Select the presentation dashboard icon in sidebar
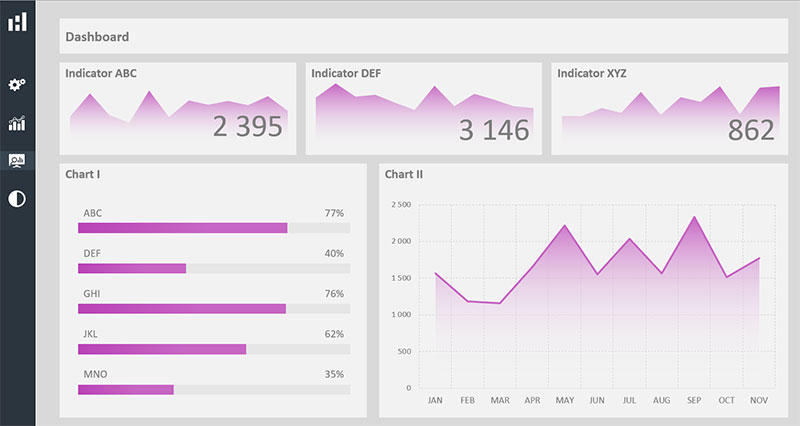 point(17,160)
